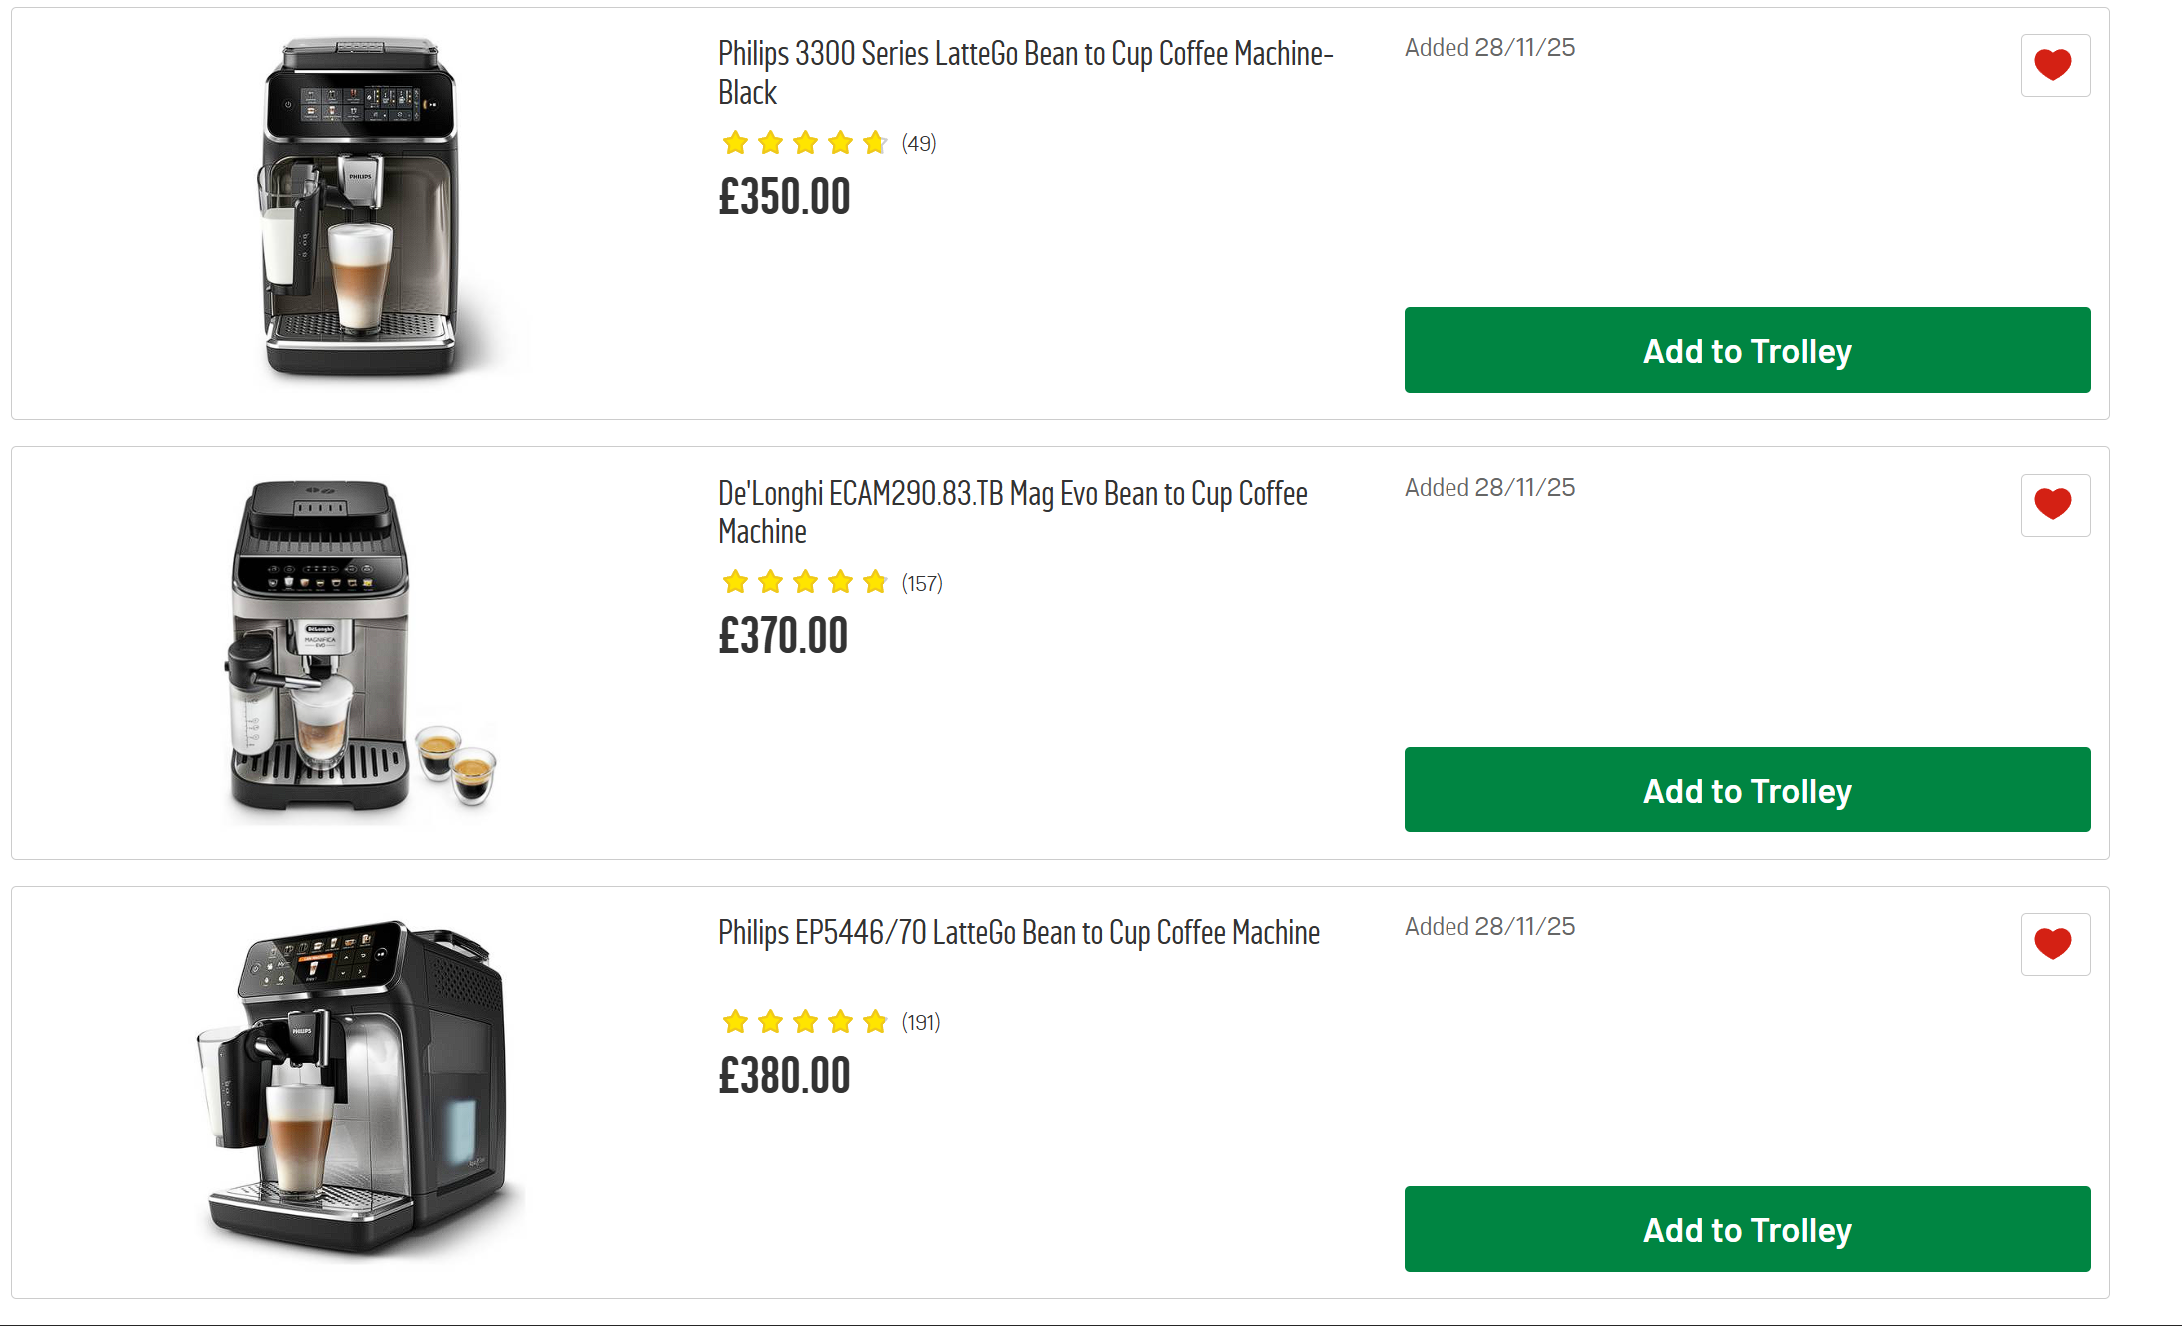Click the £380.00 price
This screenshot has width=2182, height=1326.
(784, 1077)
